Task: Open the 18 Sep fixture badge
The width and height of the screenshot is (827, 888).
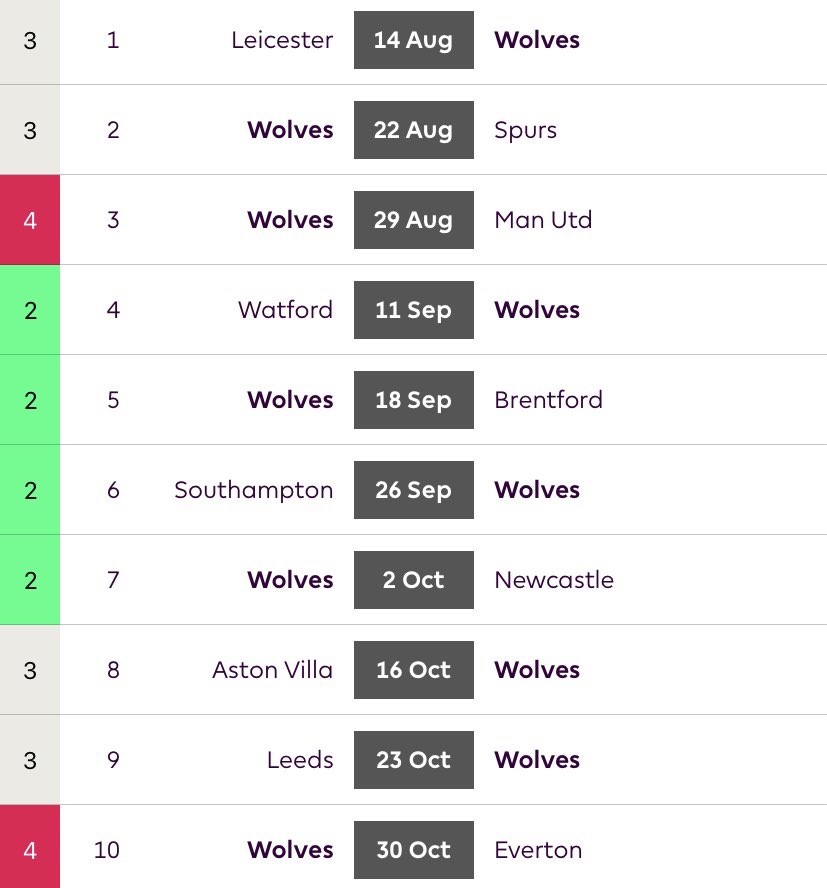Action: pos(414,400)
